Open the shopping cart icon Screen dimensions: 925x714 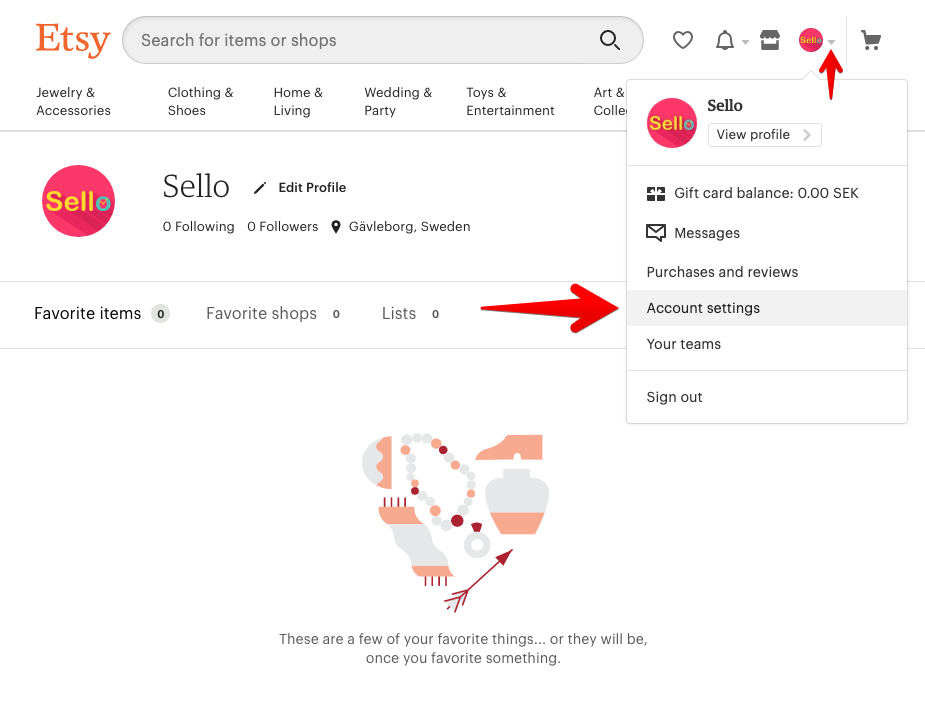(x=871, y=41)
